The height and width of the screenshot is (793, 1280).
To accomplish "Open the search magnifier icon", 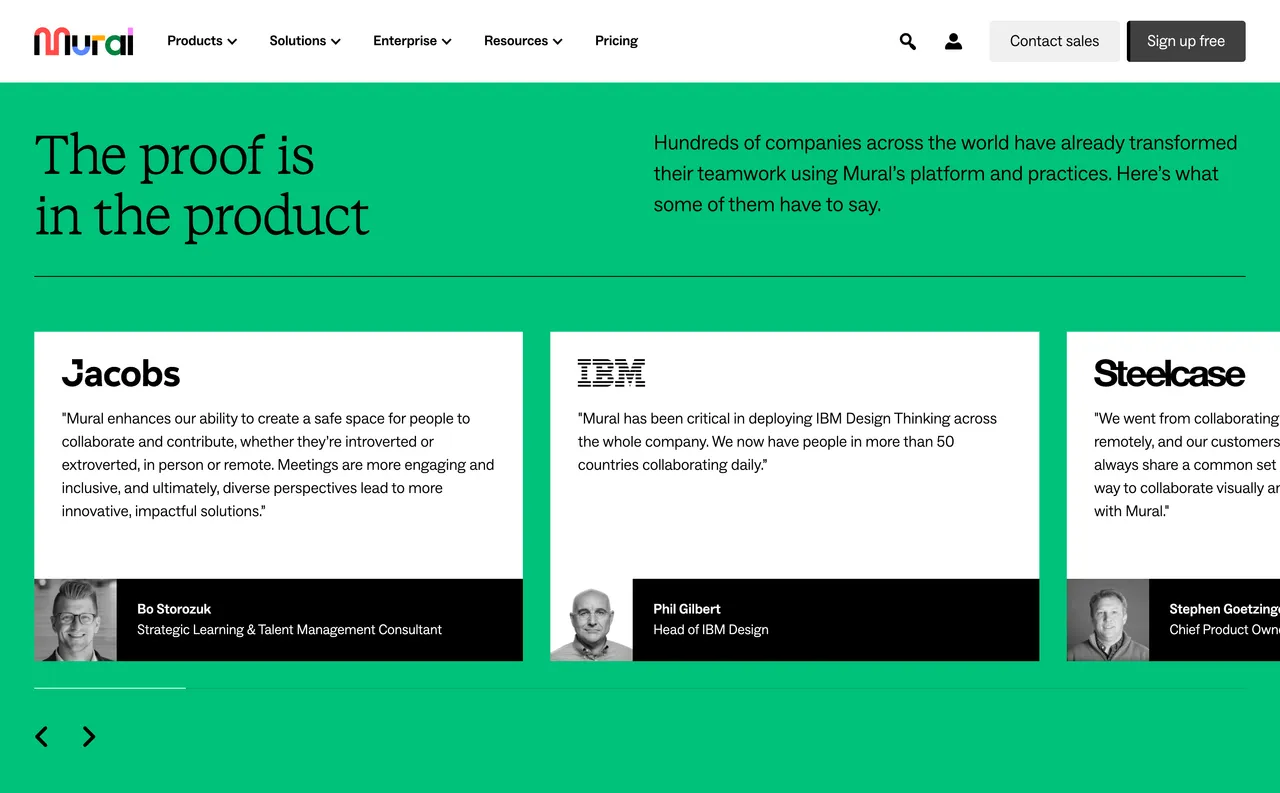I will 907,41.
